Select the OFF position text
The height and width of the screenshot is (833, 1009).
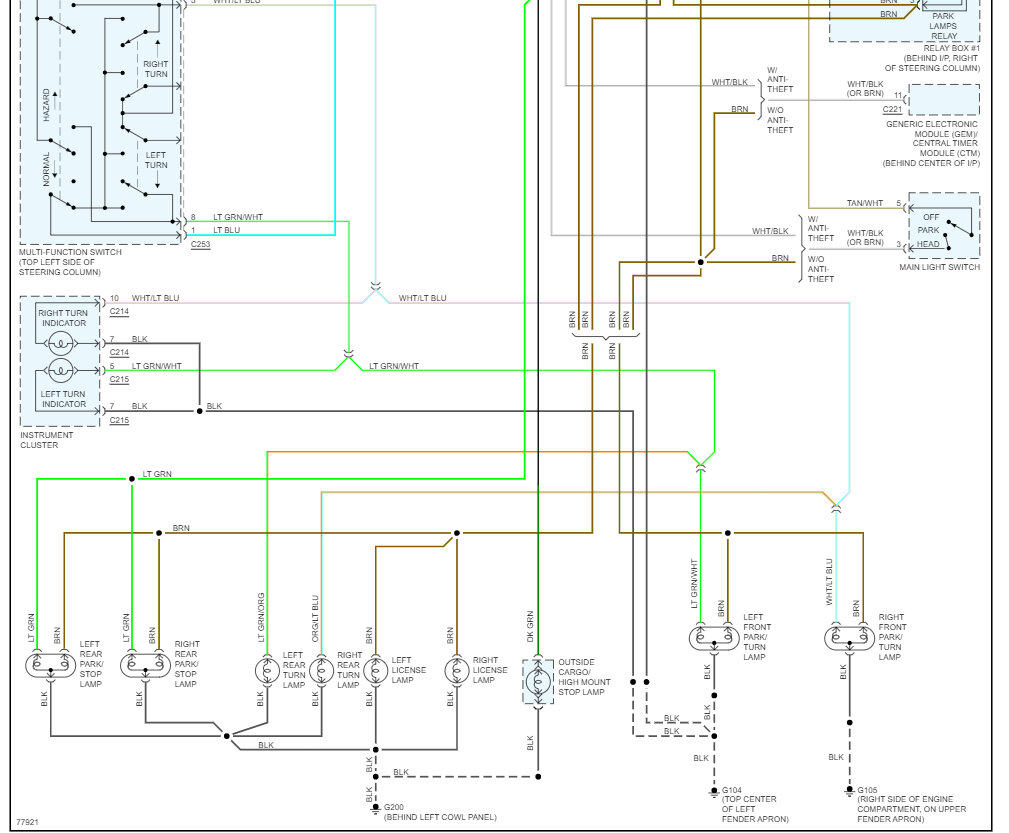931,218
